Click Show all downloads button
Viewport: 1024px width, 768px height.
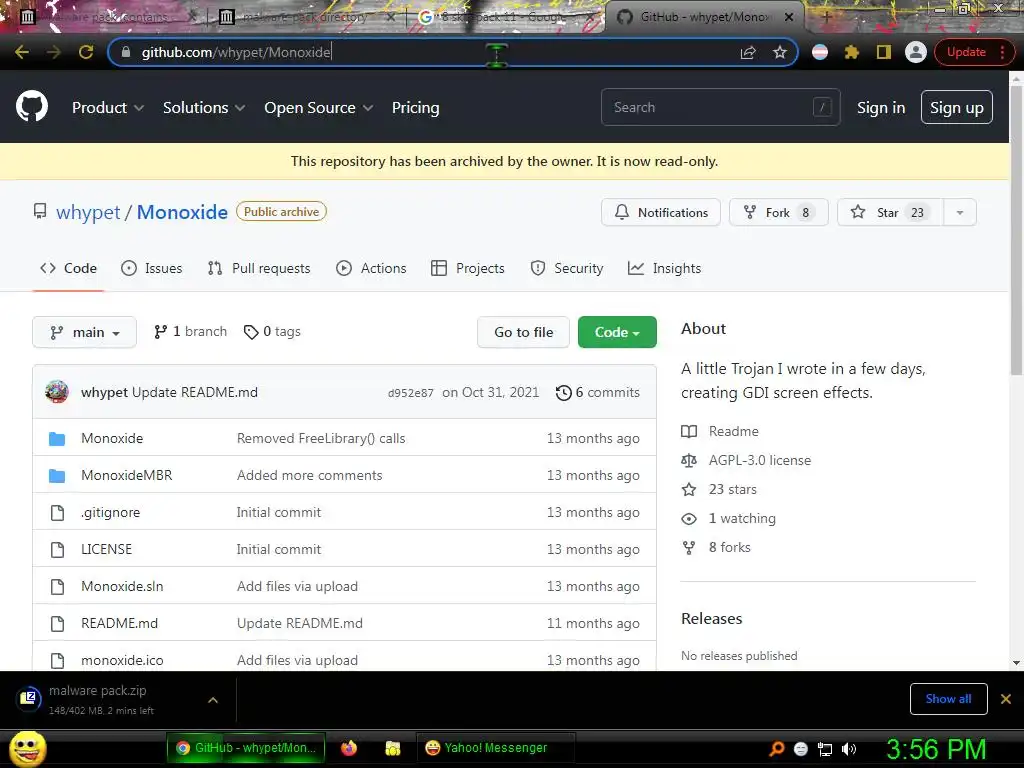coord(948,699)
